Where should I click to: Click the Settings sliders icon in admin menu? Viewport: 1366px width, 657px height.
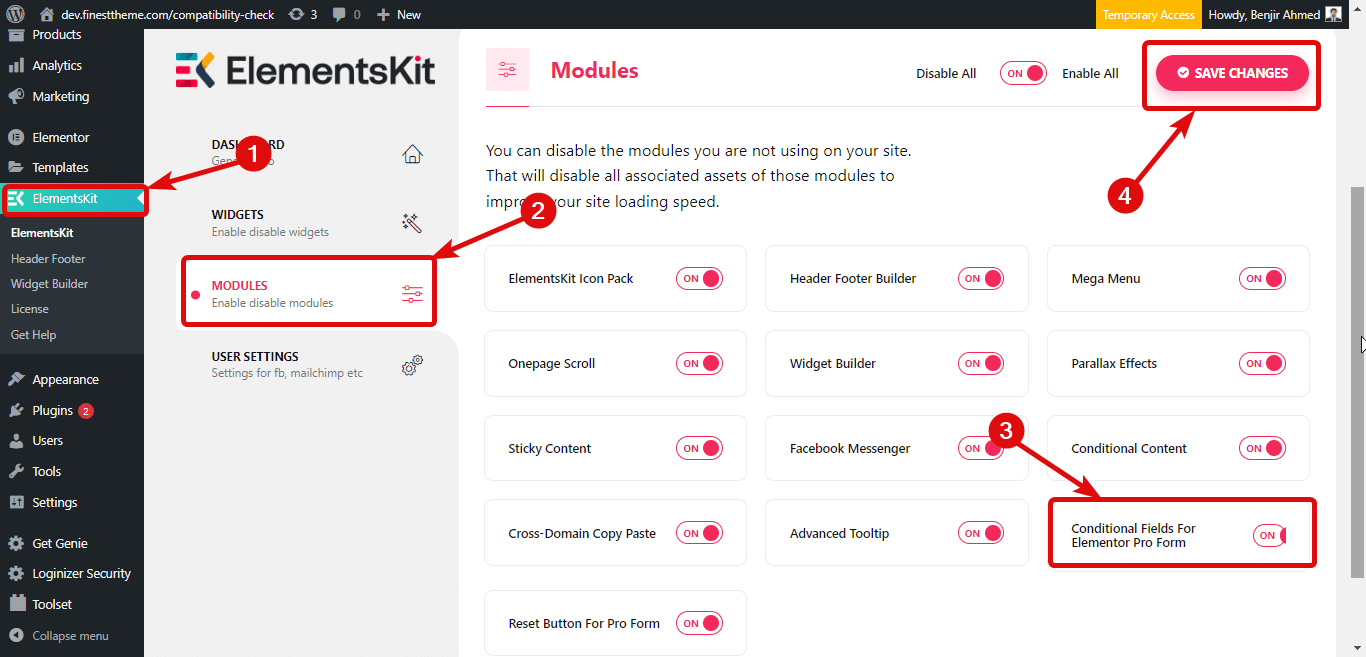[16, 502]
